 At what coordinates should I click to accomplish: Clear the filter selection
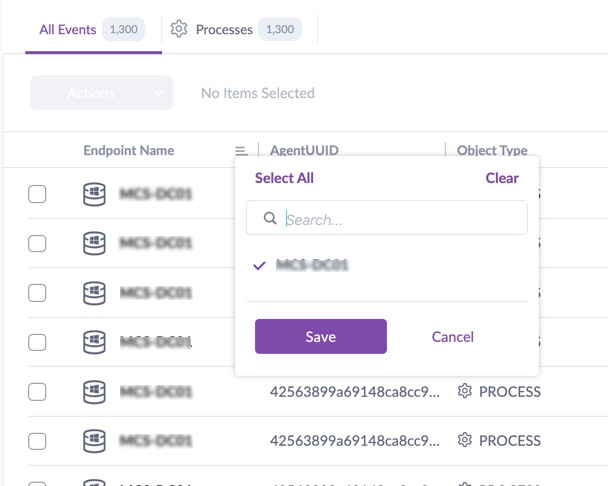(502, 178)
